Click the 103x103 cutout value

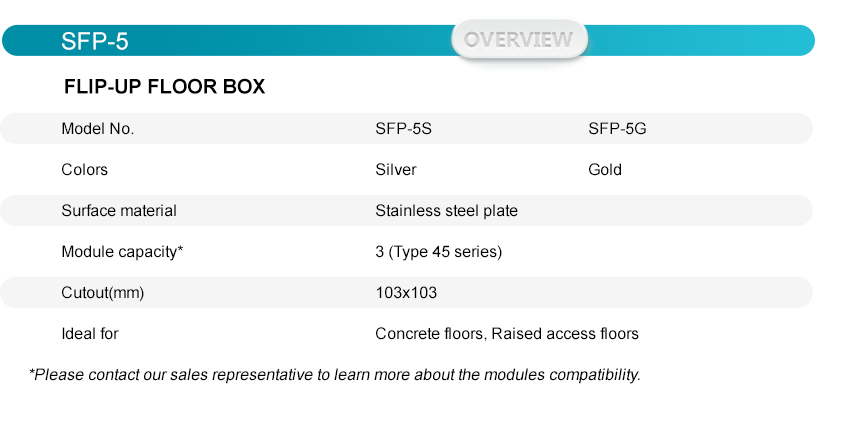pyautogui.click(x=406, y=293)
